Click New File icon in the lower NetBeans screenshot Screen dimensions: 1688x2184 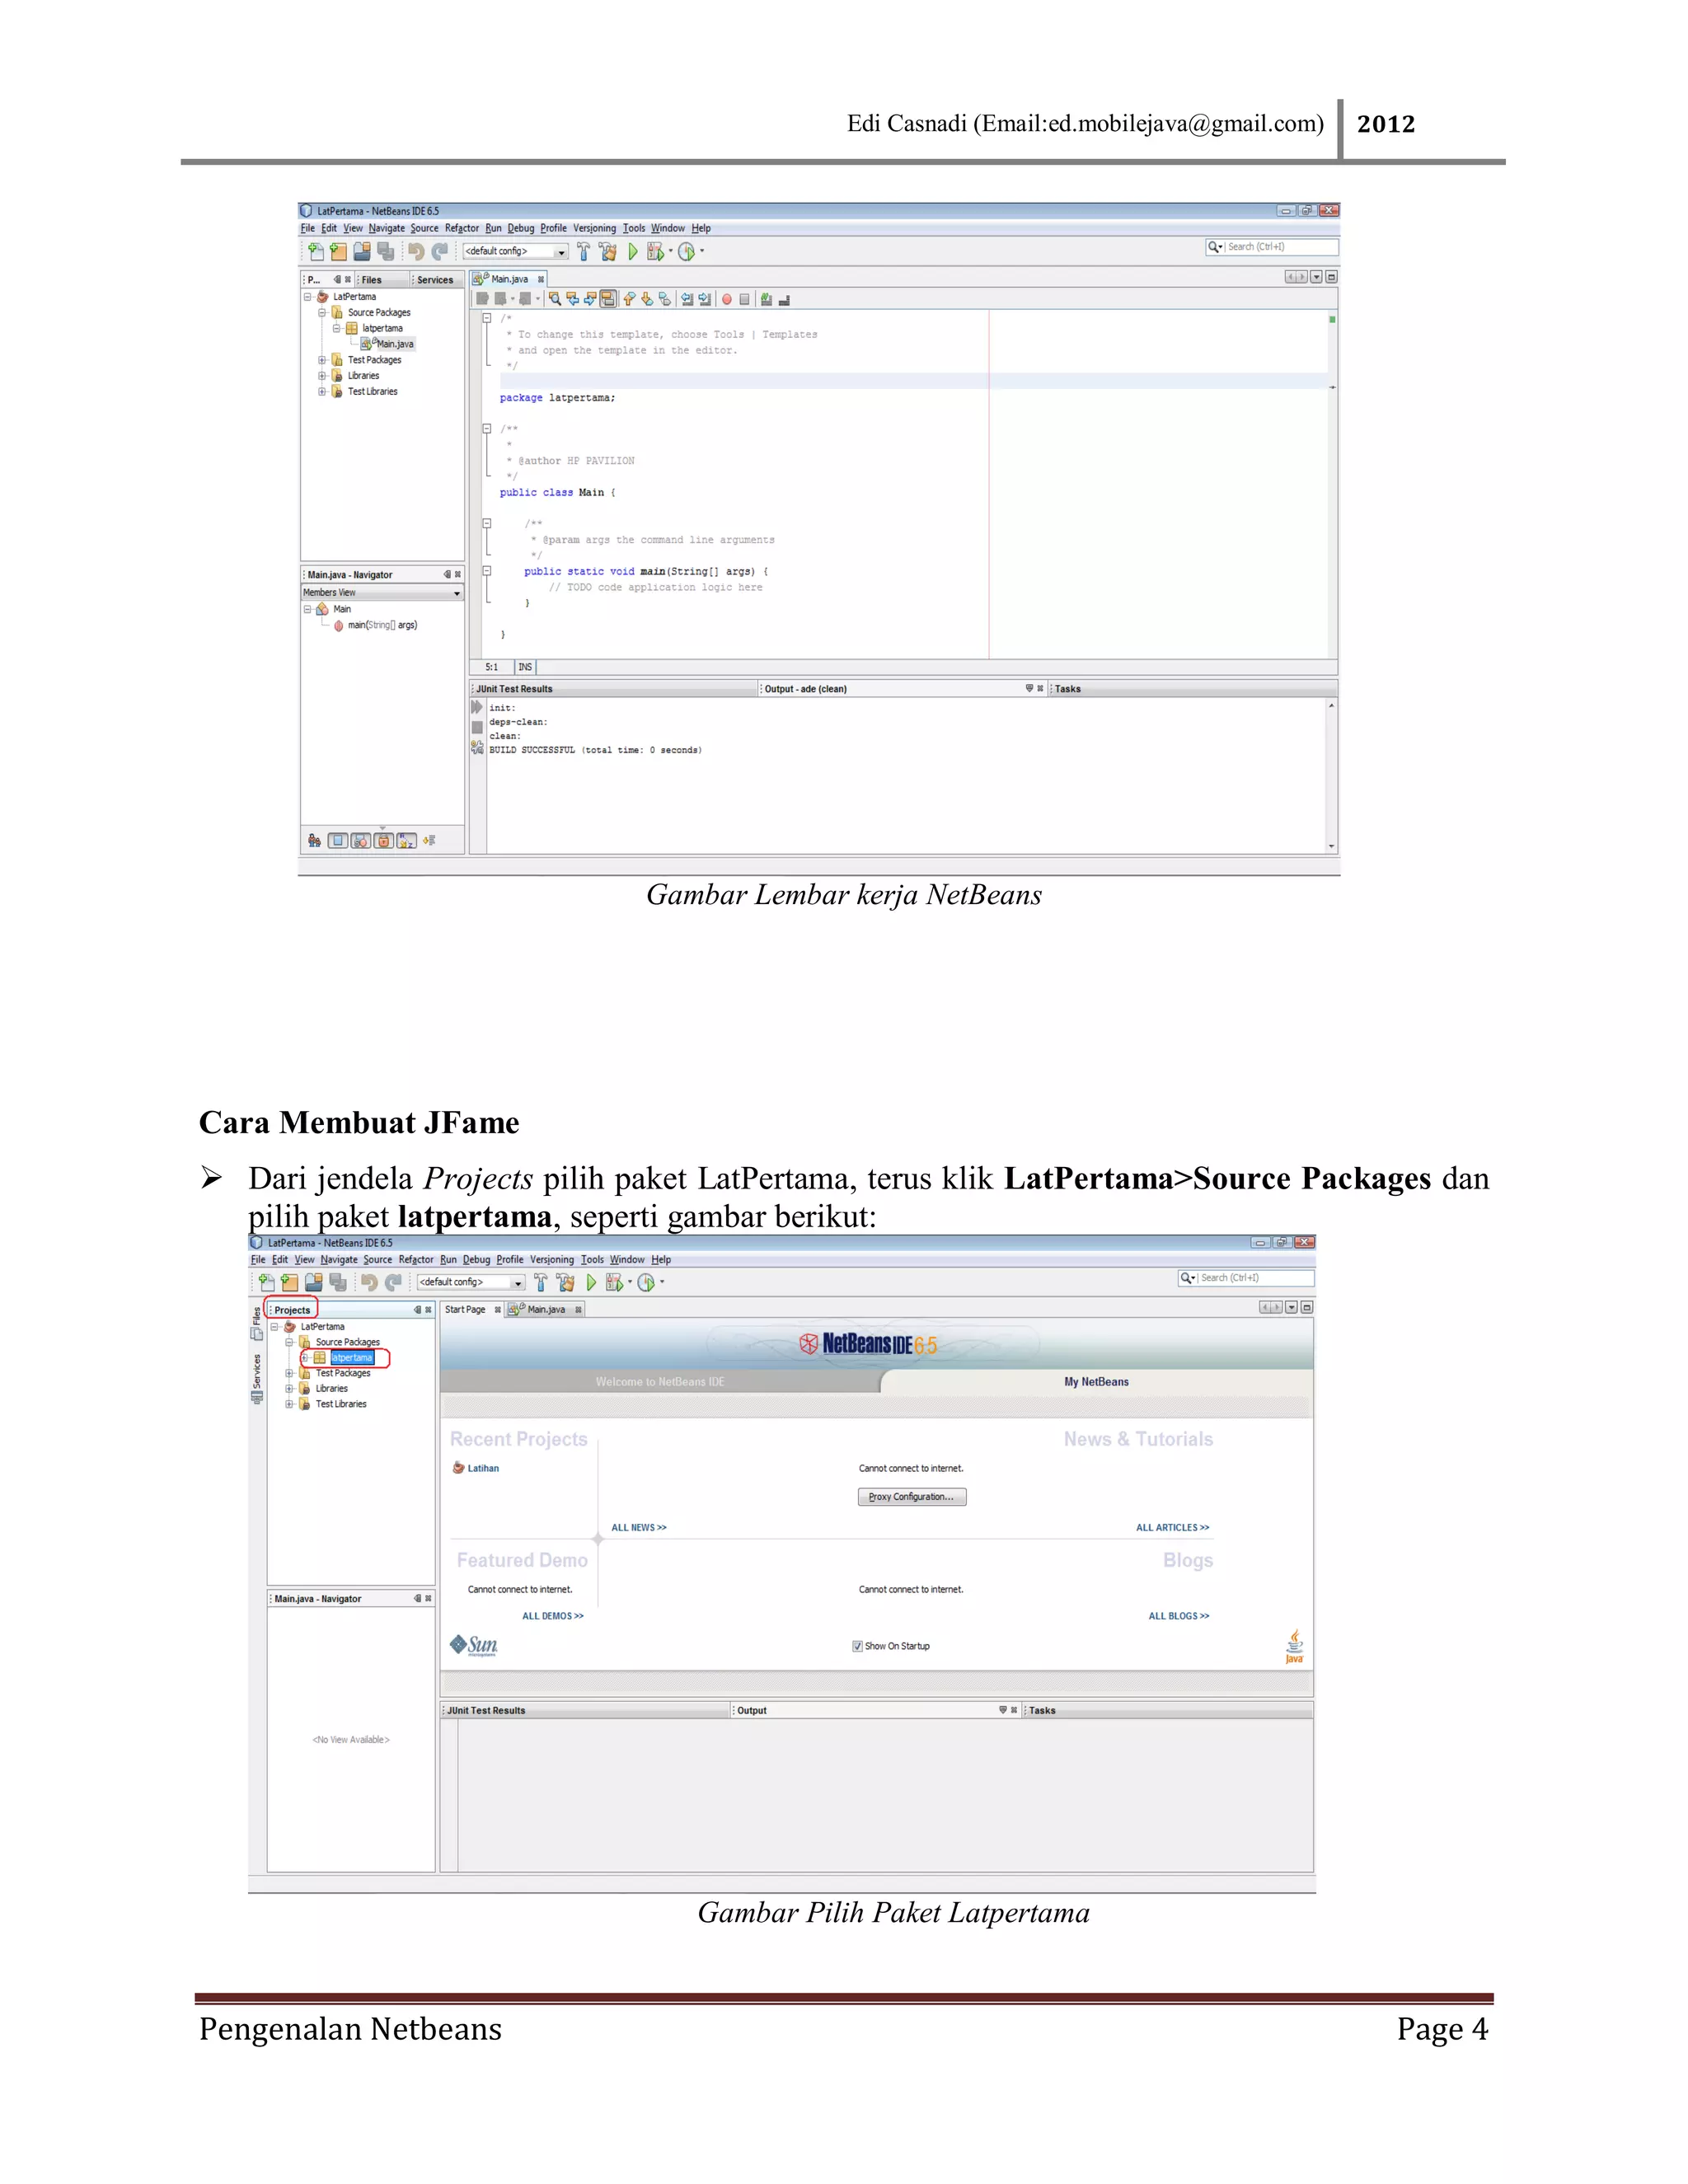click(267, 1282)
